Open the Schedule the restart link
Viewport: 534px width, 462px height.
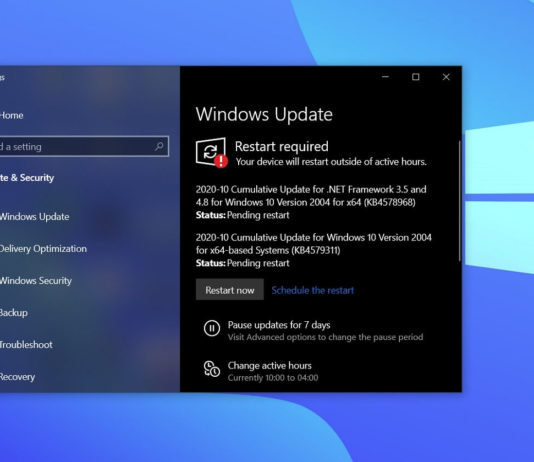(313, 290)
